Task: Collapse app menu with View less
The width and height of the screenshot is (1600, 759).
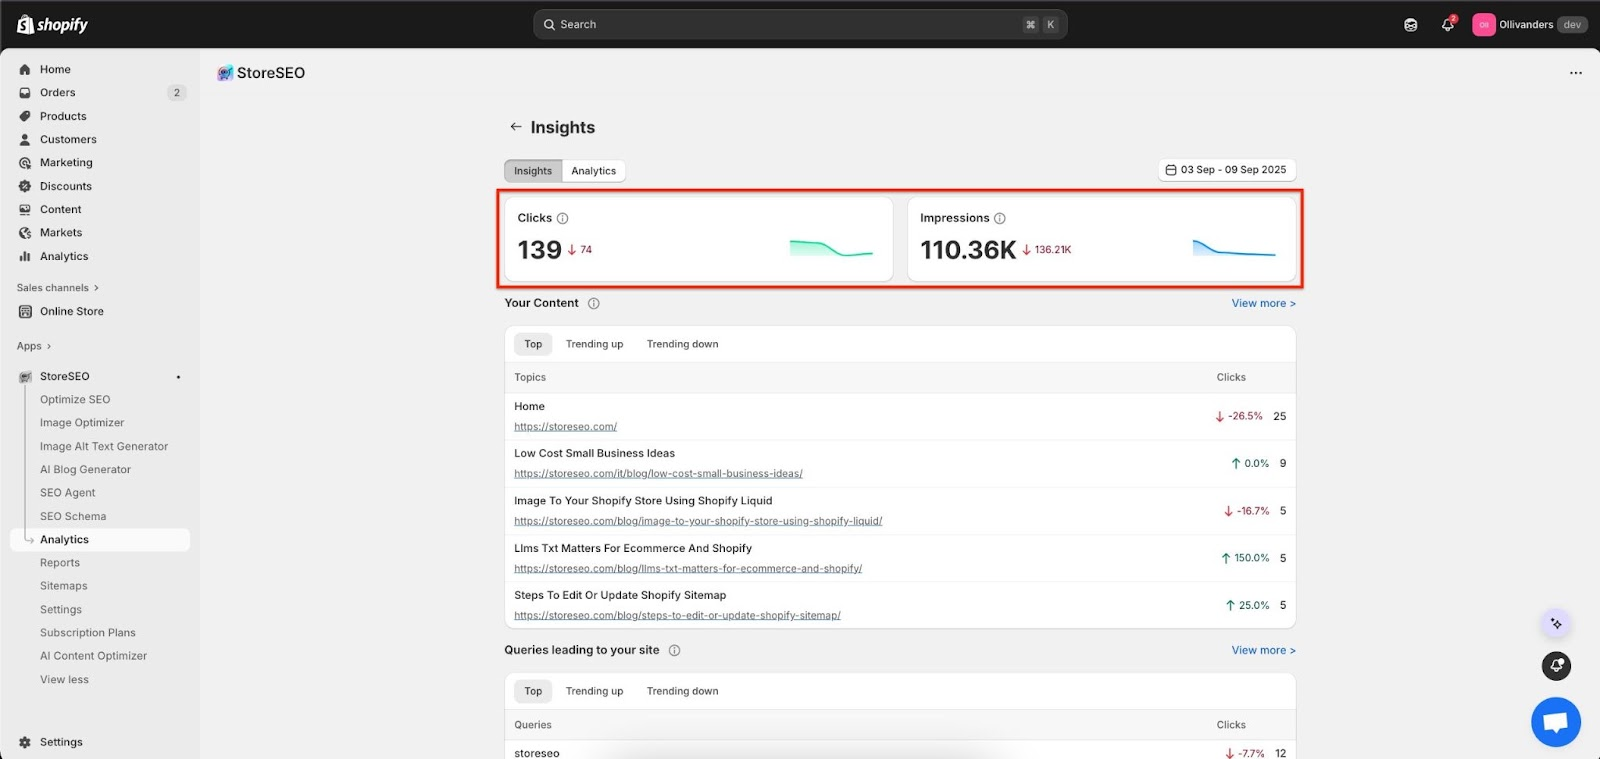Action: [x=64, y=680]
